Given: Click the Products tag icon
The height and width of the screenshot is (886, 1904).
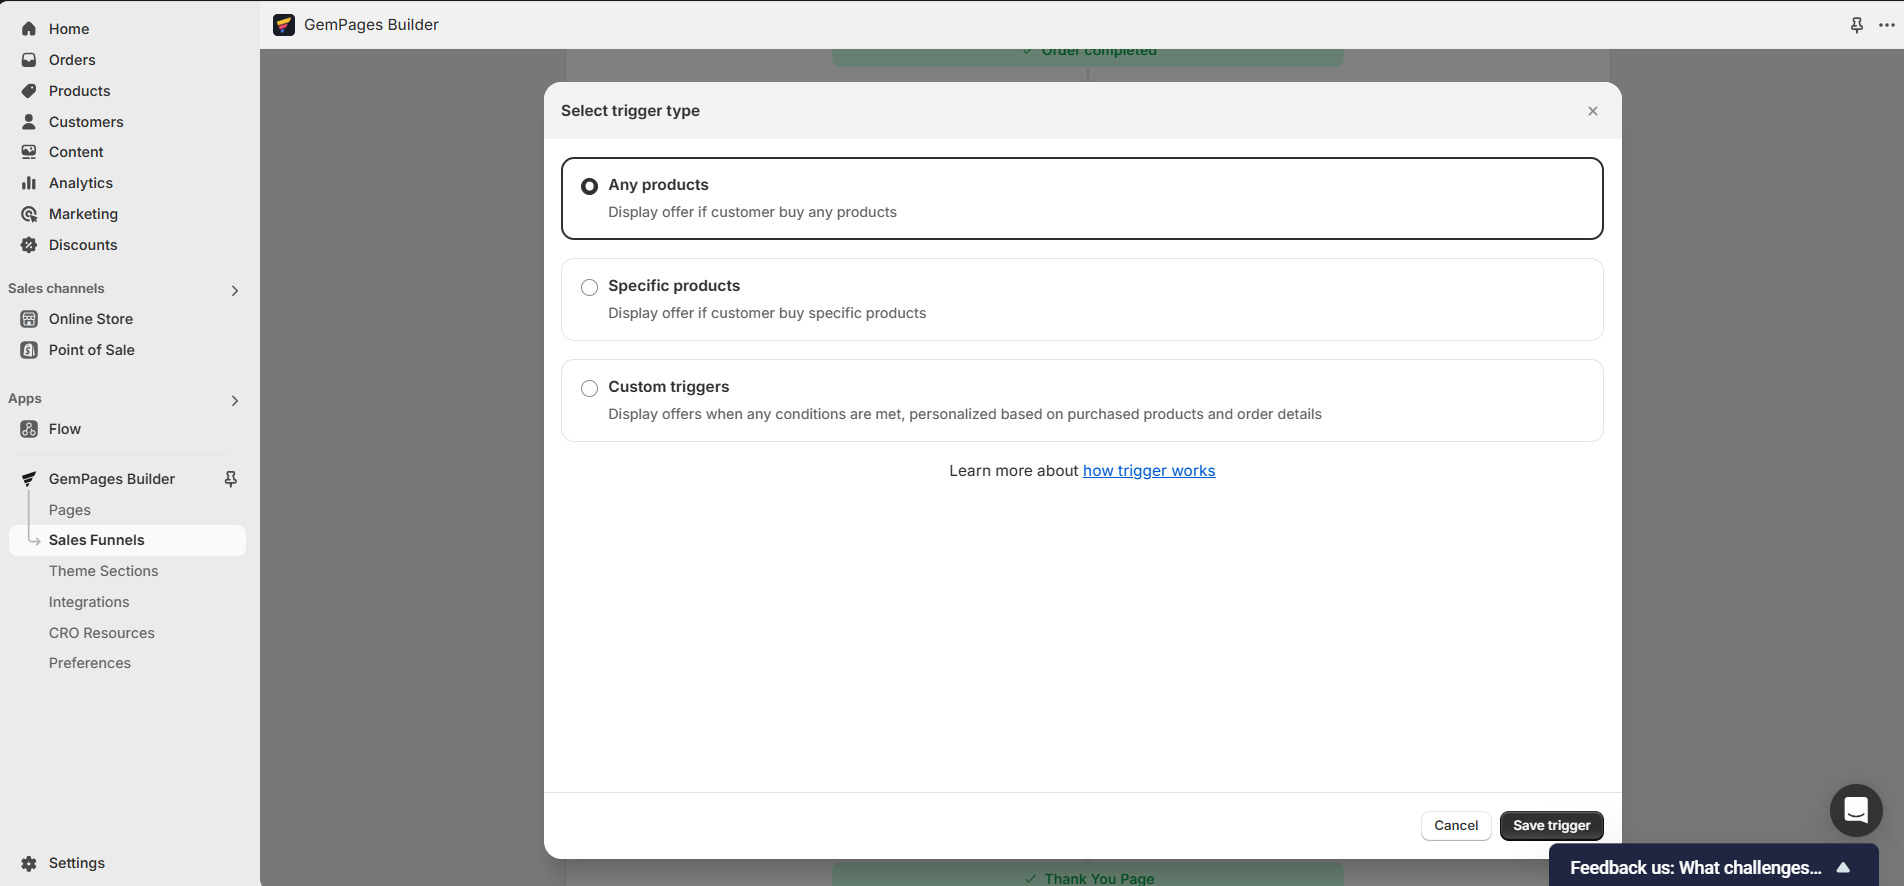Looking at the screenshot, I should coord(29,91).
